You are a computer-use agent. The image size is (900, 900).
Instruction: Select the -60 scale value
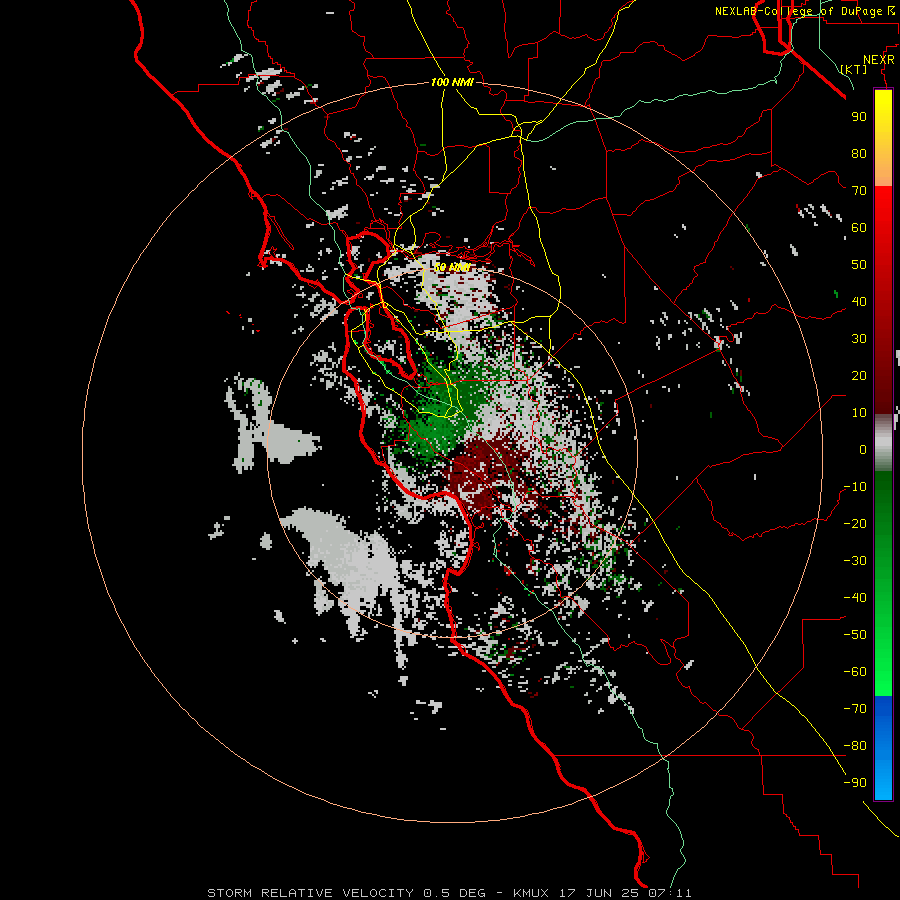tap(855, 672)
